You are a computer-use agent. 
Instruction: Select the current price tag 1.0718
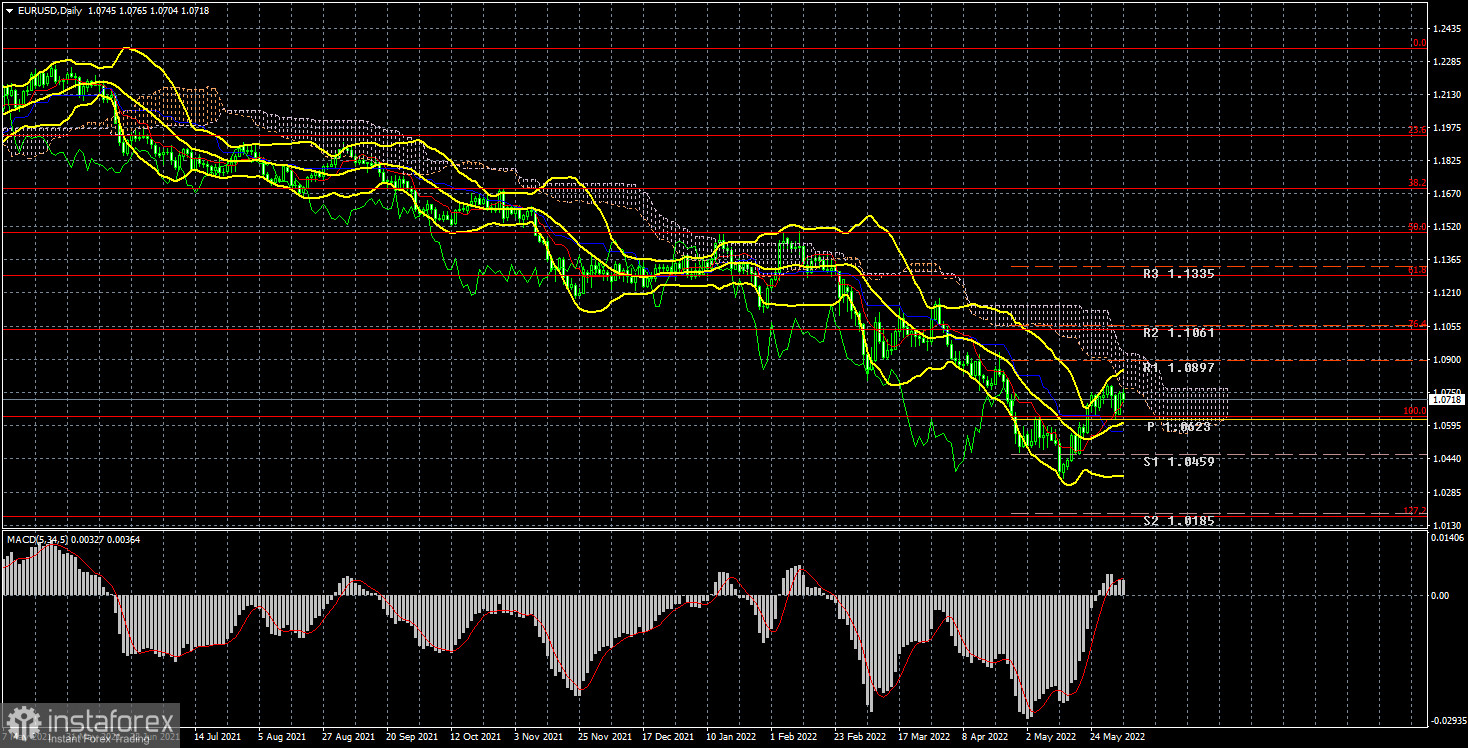[x=1446, y=399]
